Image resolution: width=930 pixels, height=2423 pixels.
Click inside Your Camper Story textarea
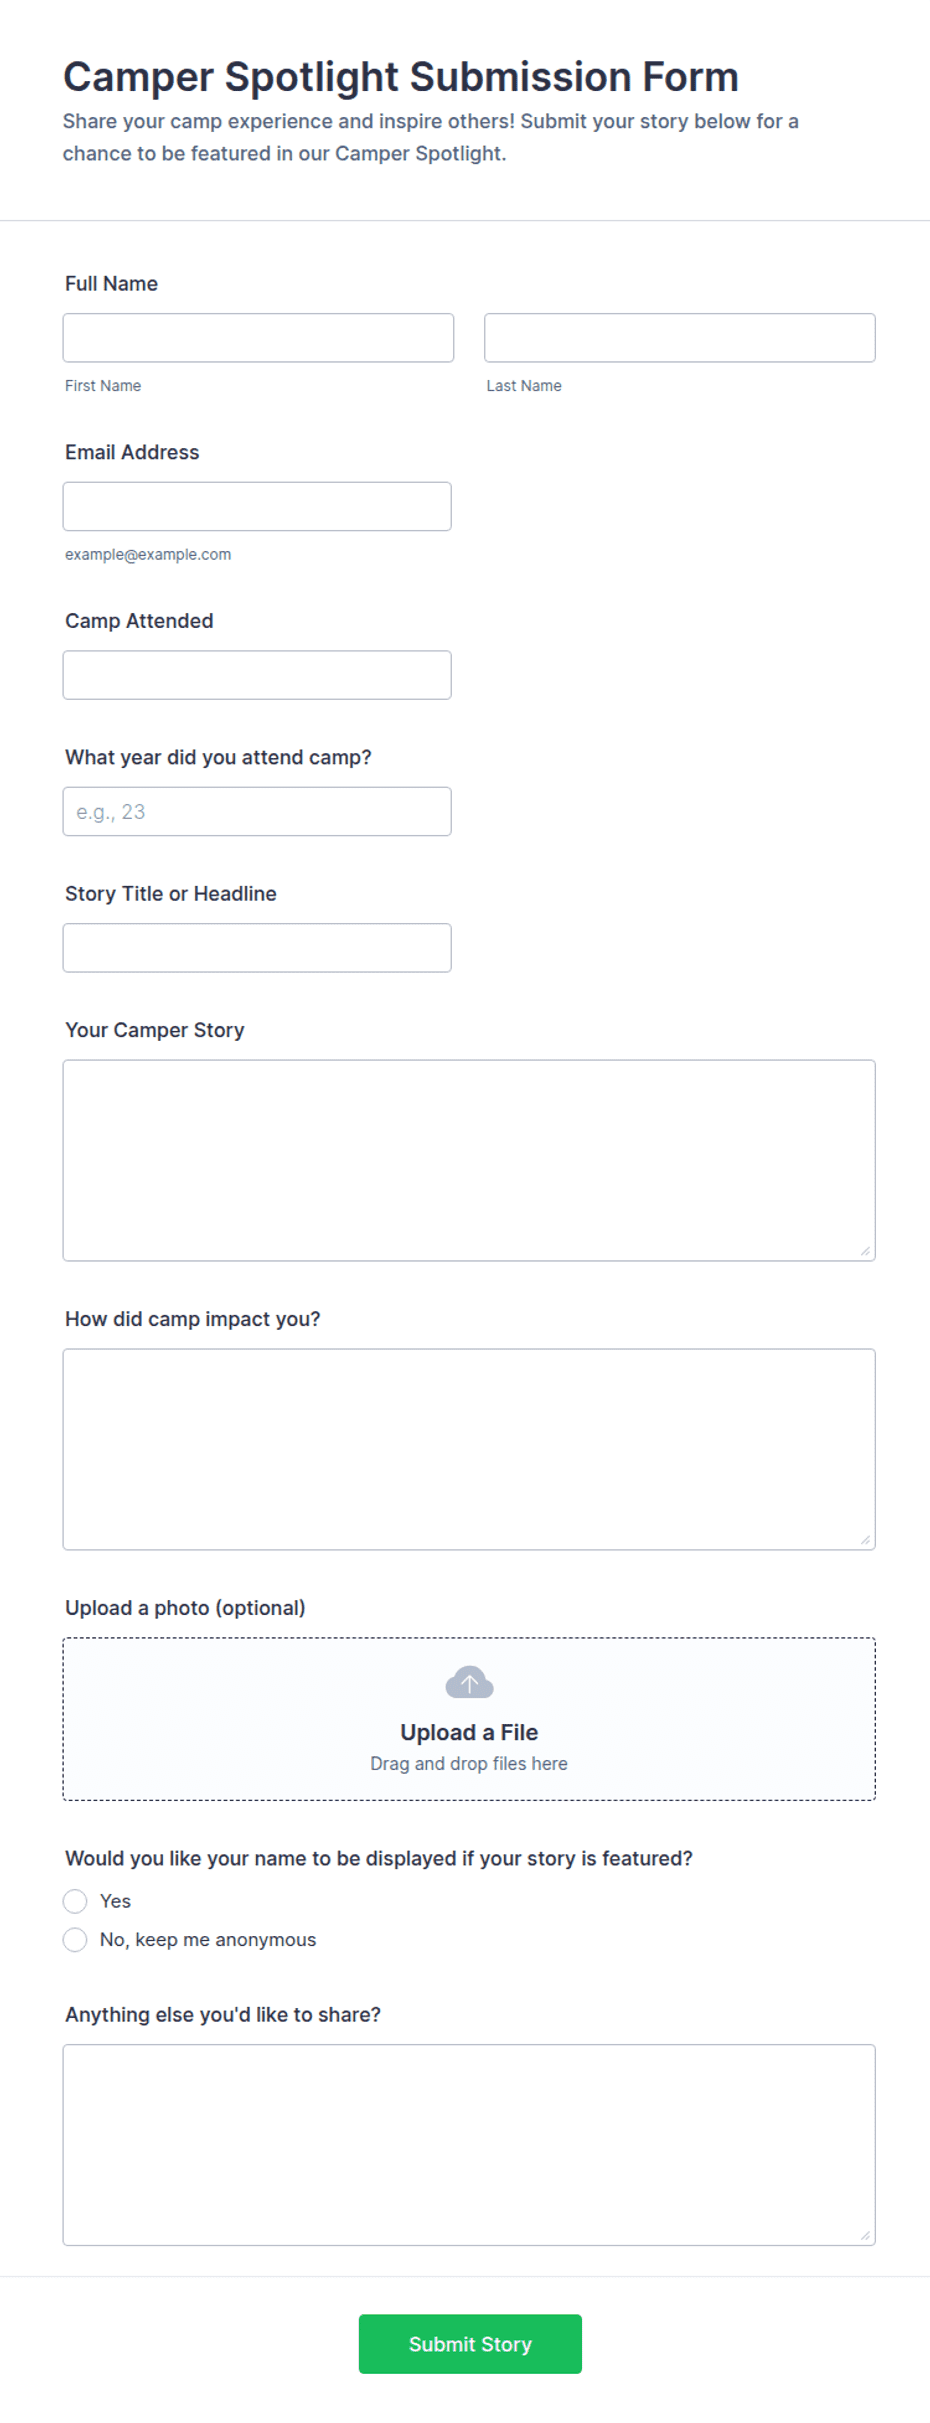coord(469,1160)
